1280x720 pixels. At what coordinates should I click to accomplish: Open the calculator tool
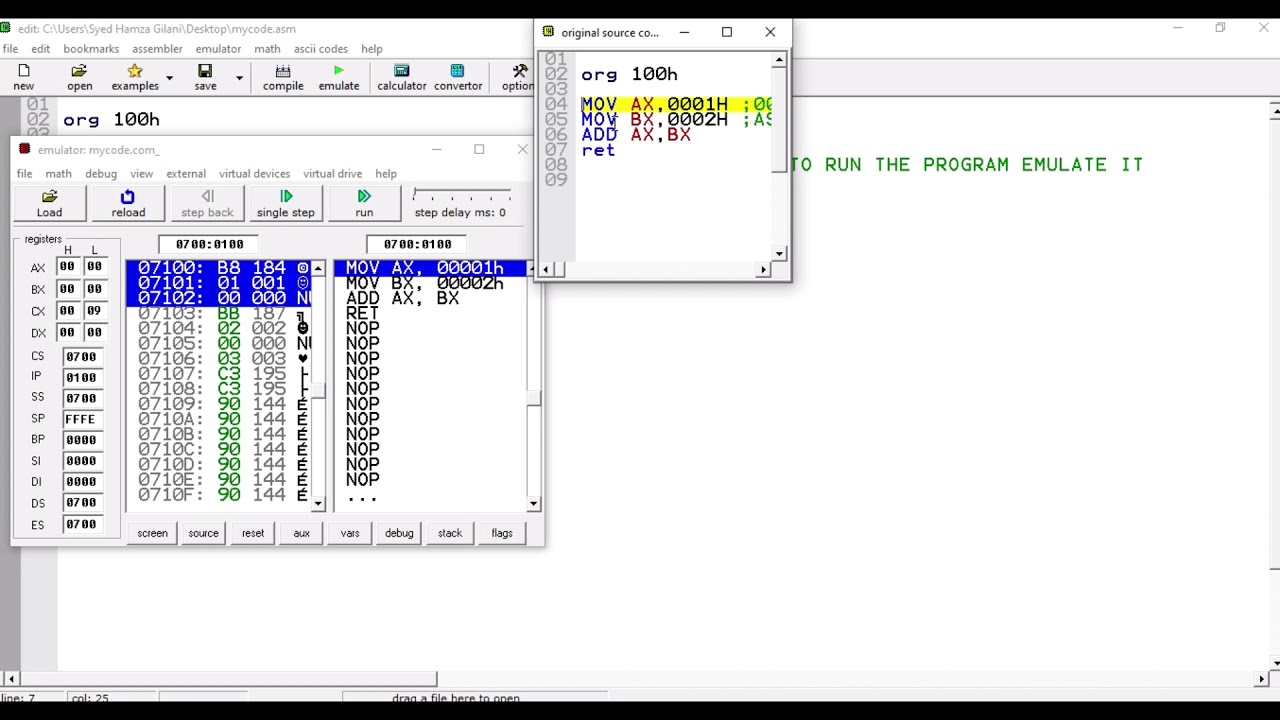pos(401,77)
